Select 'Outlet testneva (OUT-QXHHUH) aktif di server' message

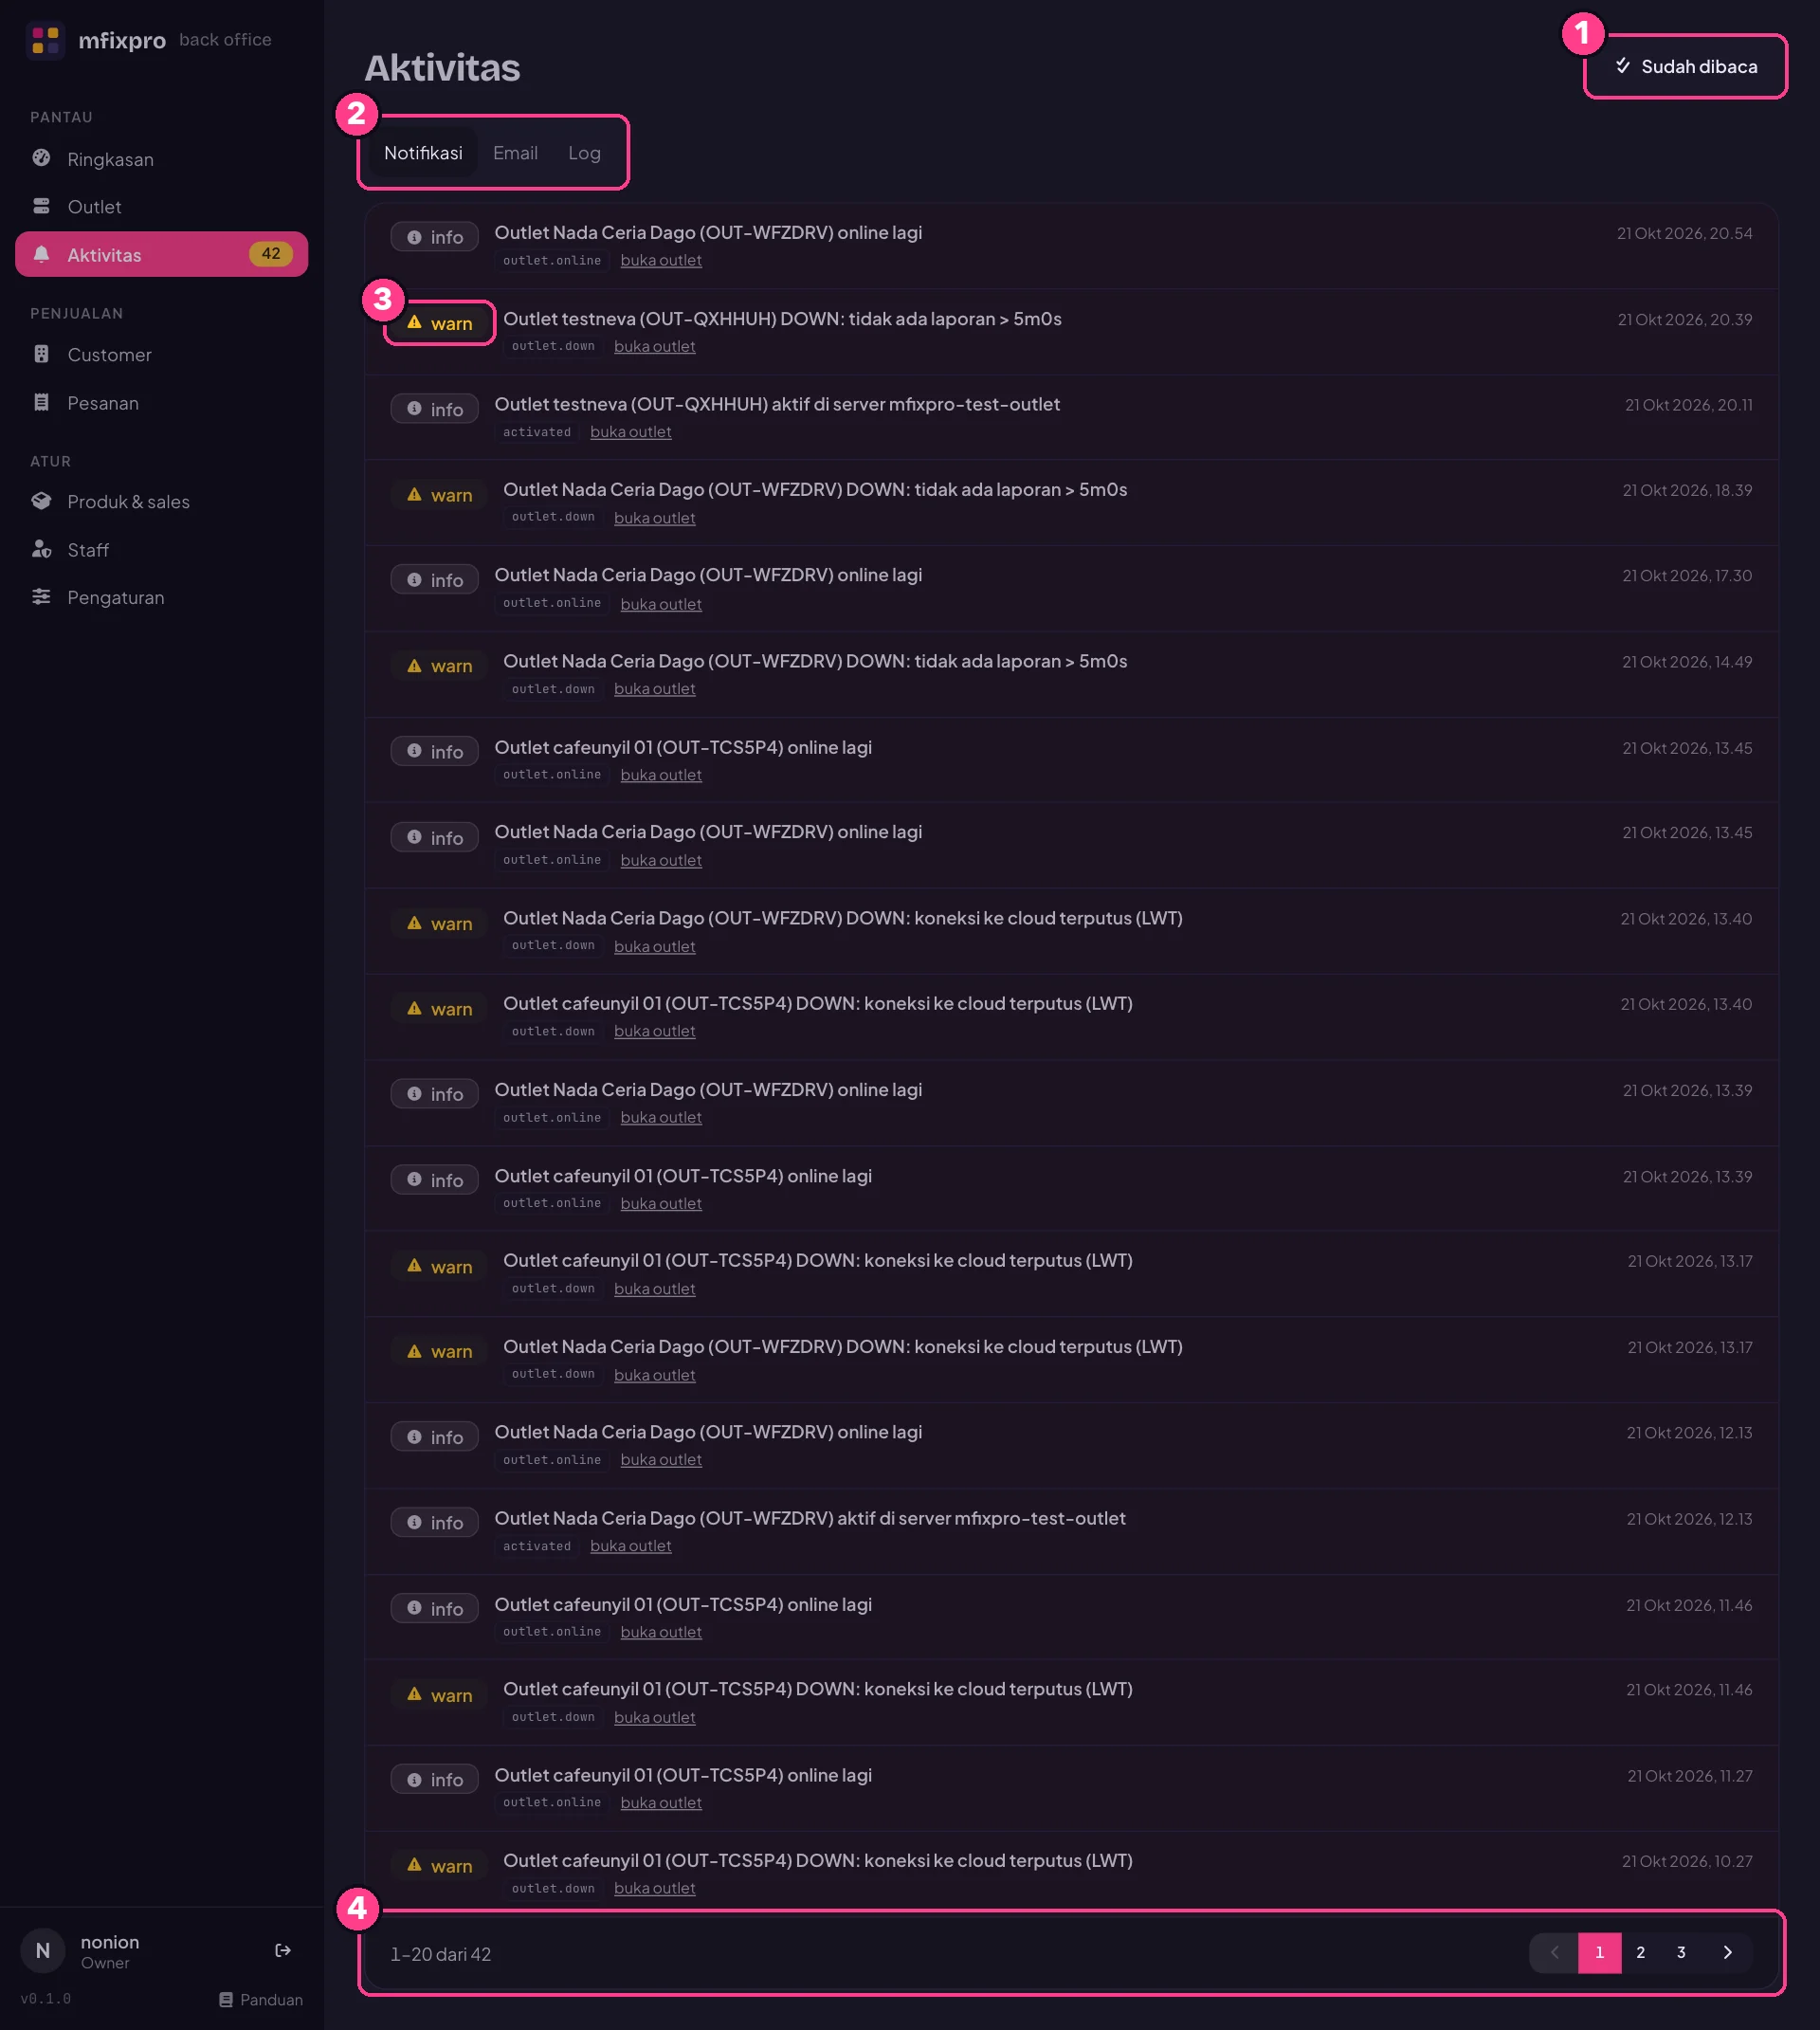(x=777, y=404)
